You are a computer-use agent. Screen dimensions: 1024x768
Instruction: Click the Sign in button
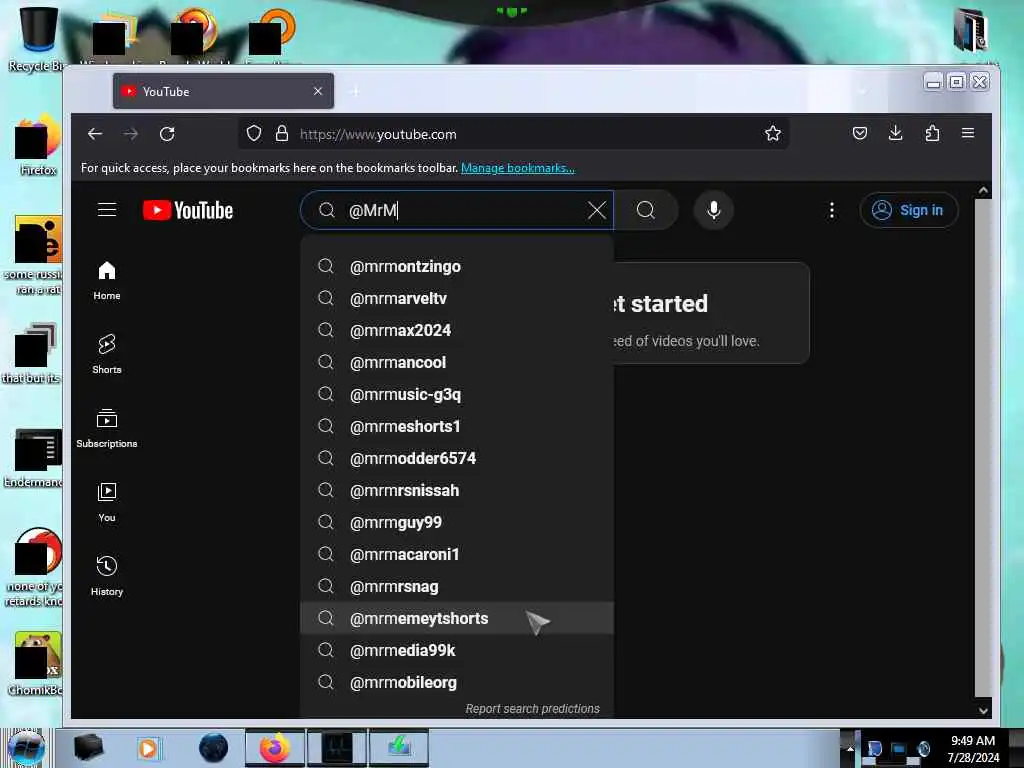pyautogui.click(x=909, y=210)
